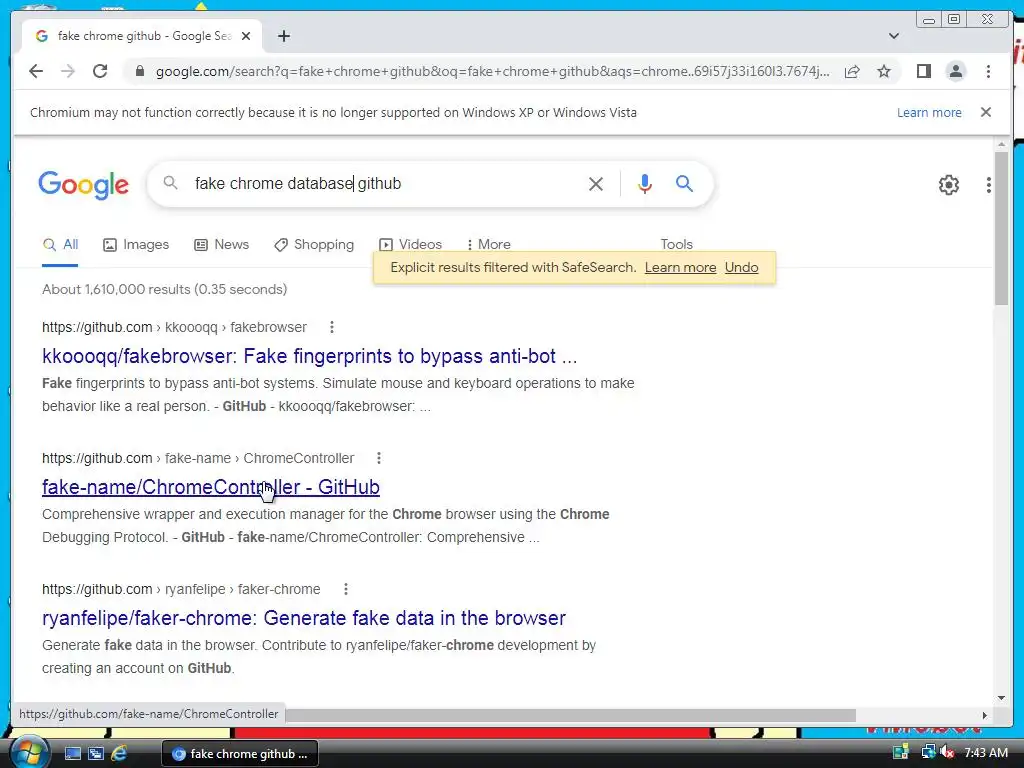Expand the More search categories menu
The height and width of the screenshot is (768, 1024).
tap(488, 245)
